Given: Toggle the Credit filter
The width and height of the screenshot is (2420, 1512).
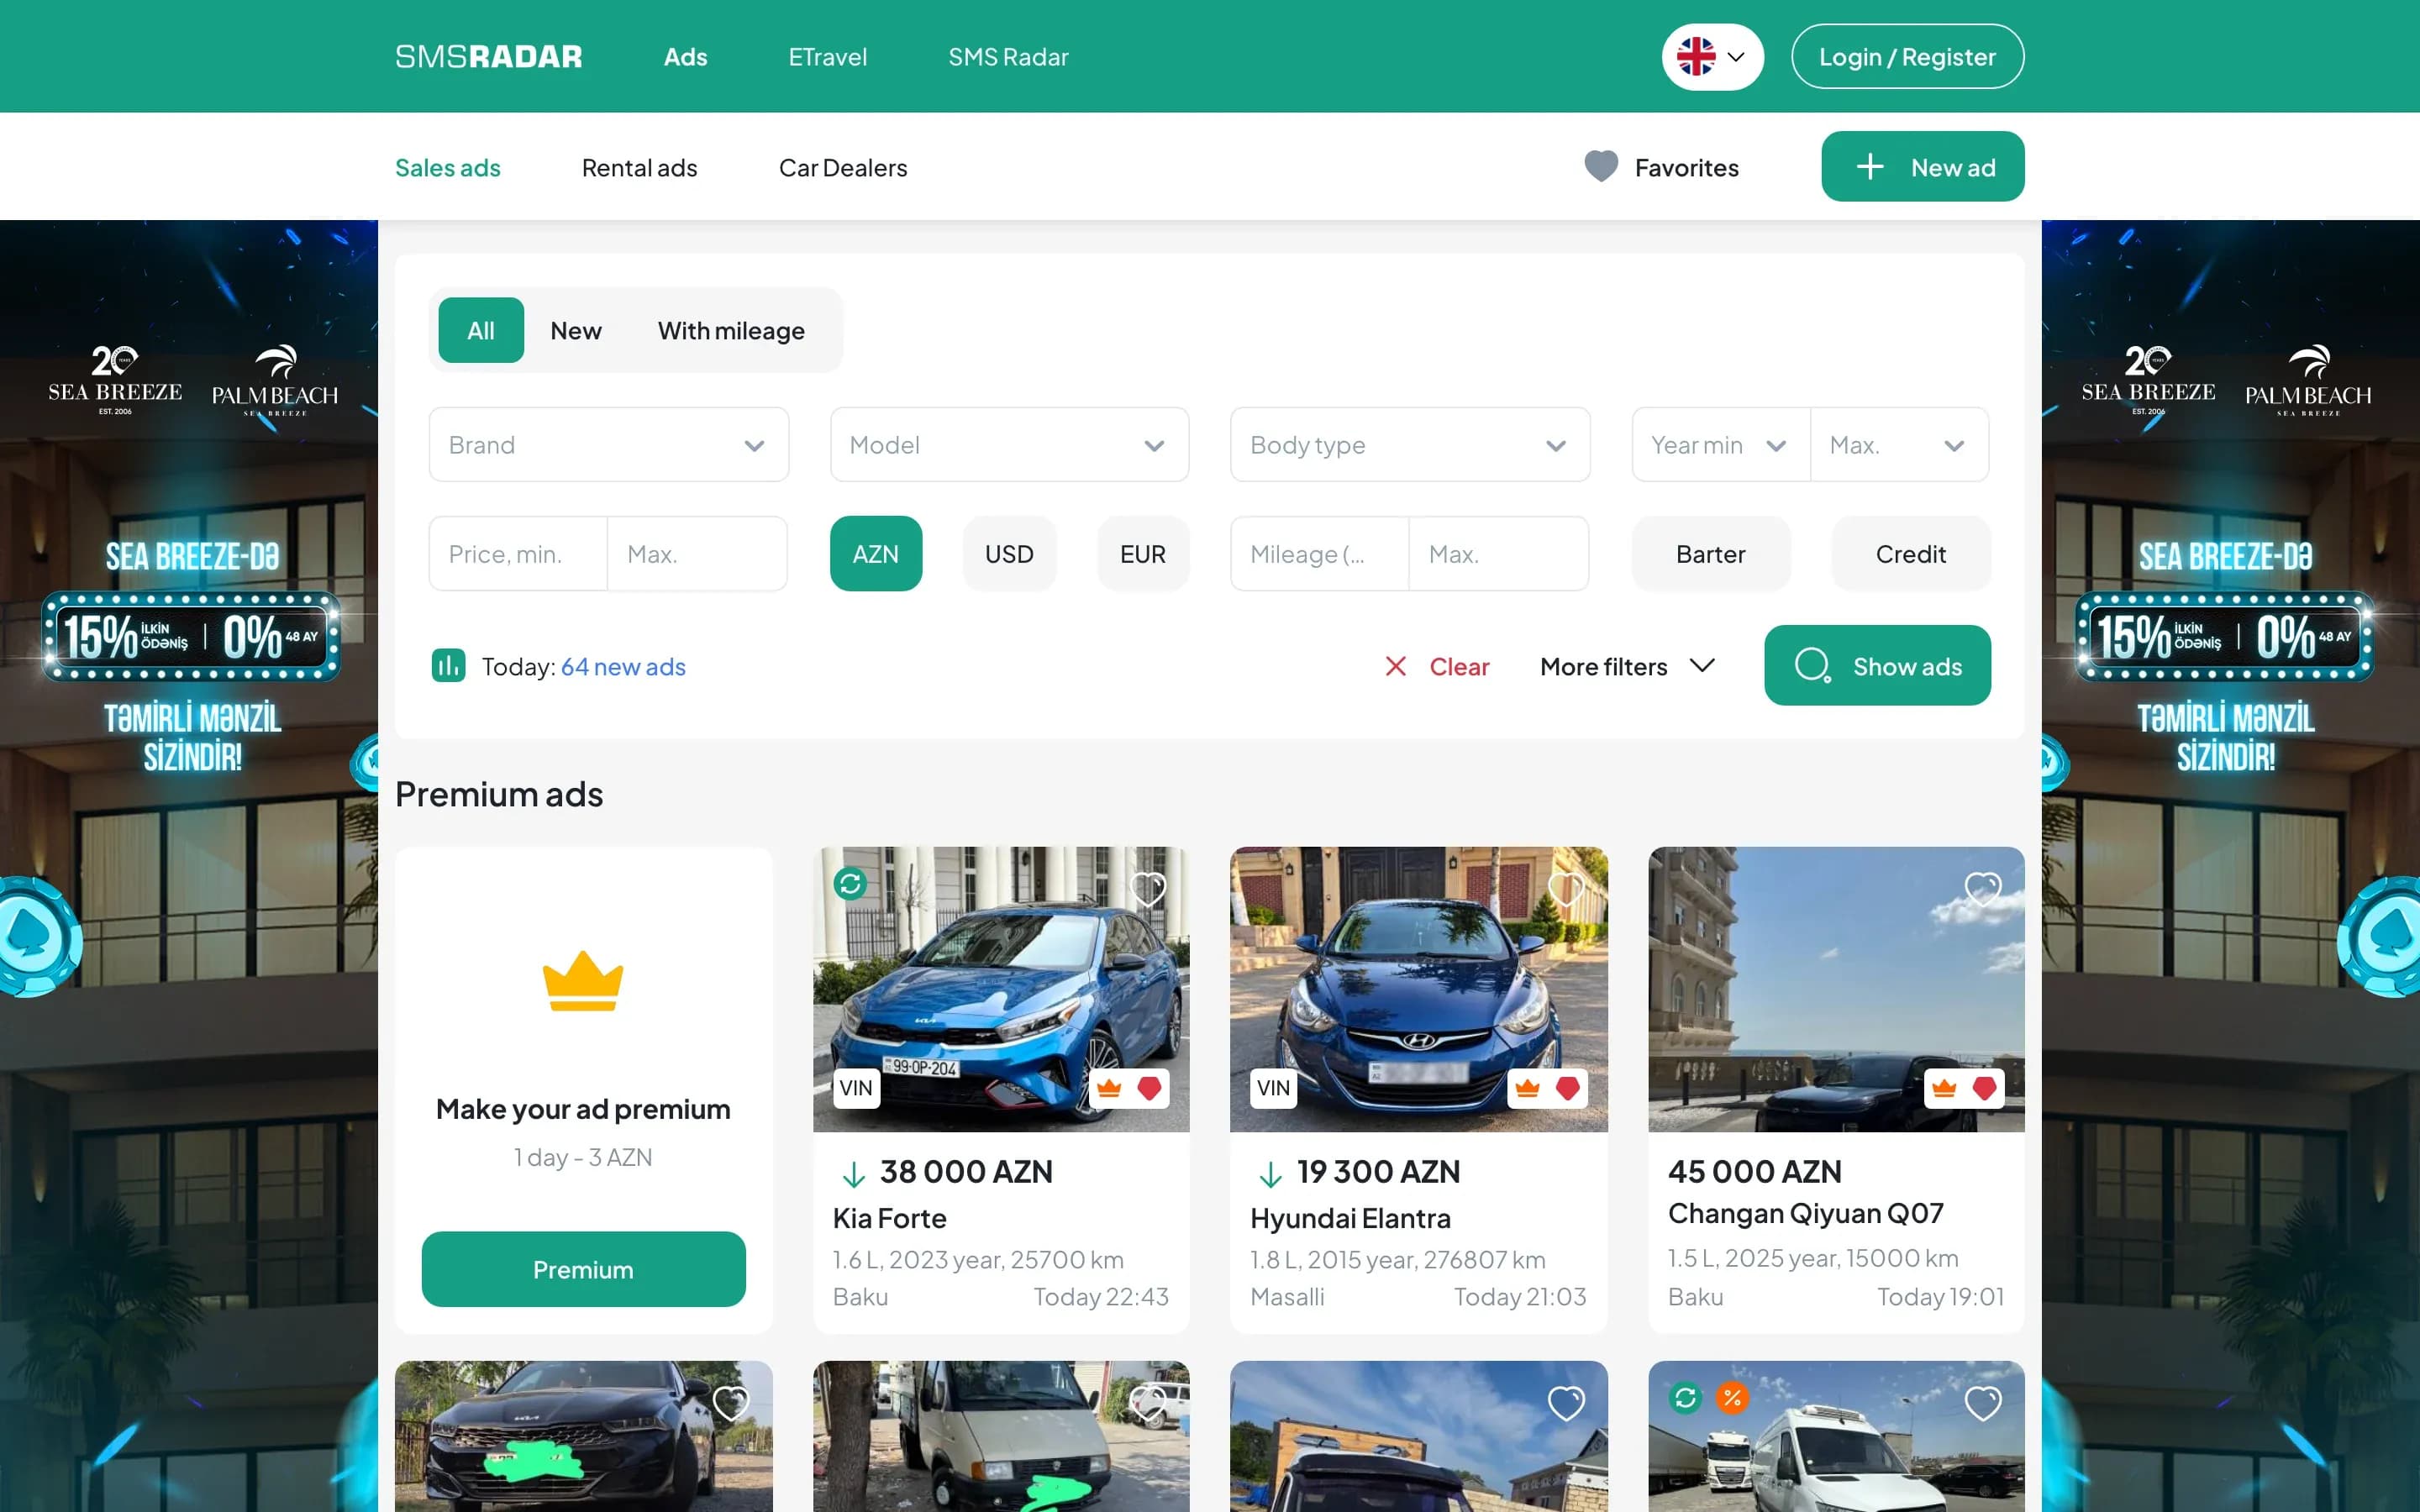Looking at the screenshot, I should pyautogui.click(x=1911, y=554).
